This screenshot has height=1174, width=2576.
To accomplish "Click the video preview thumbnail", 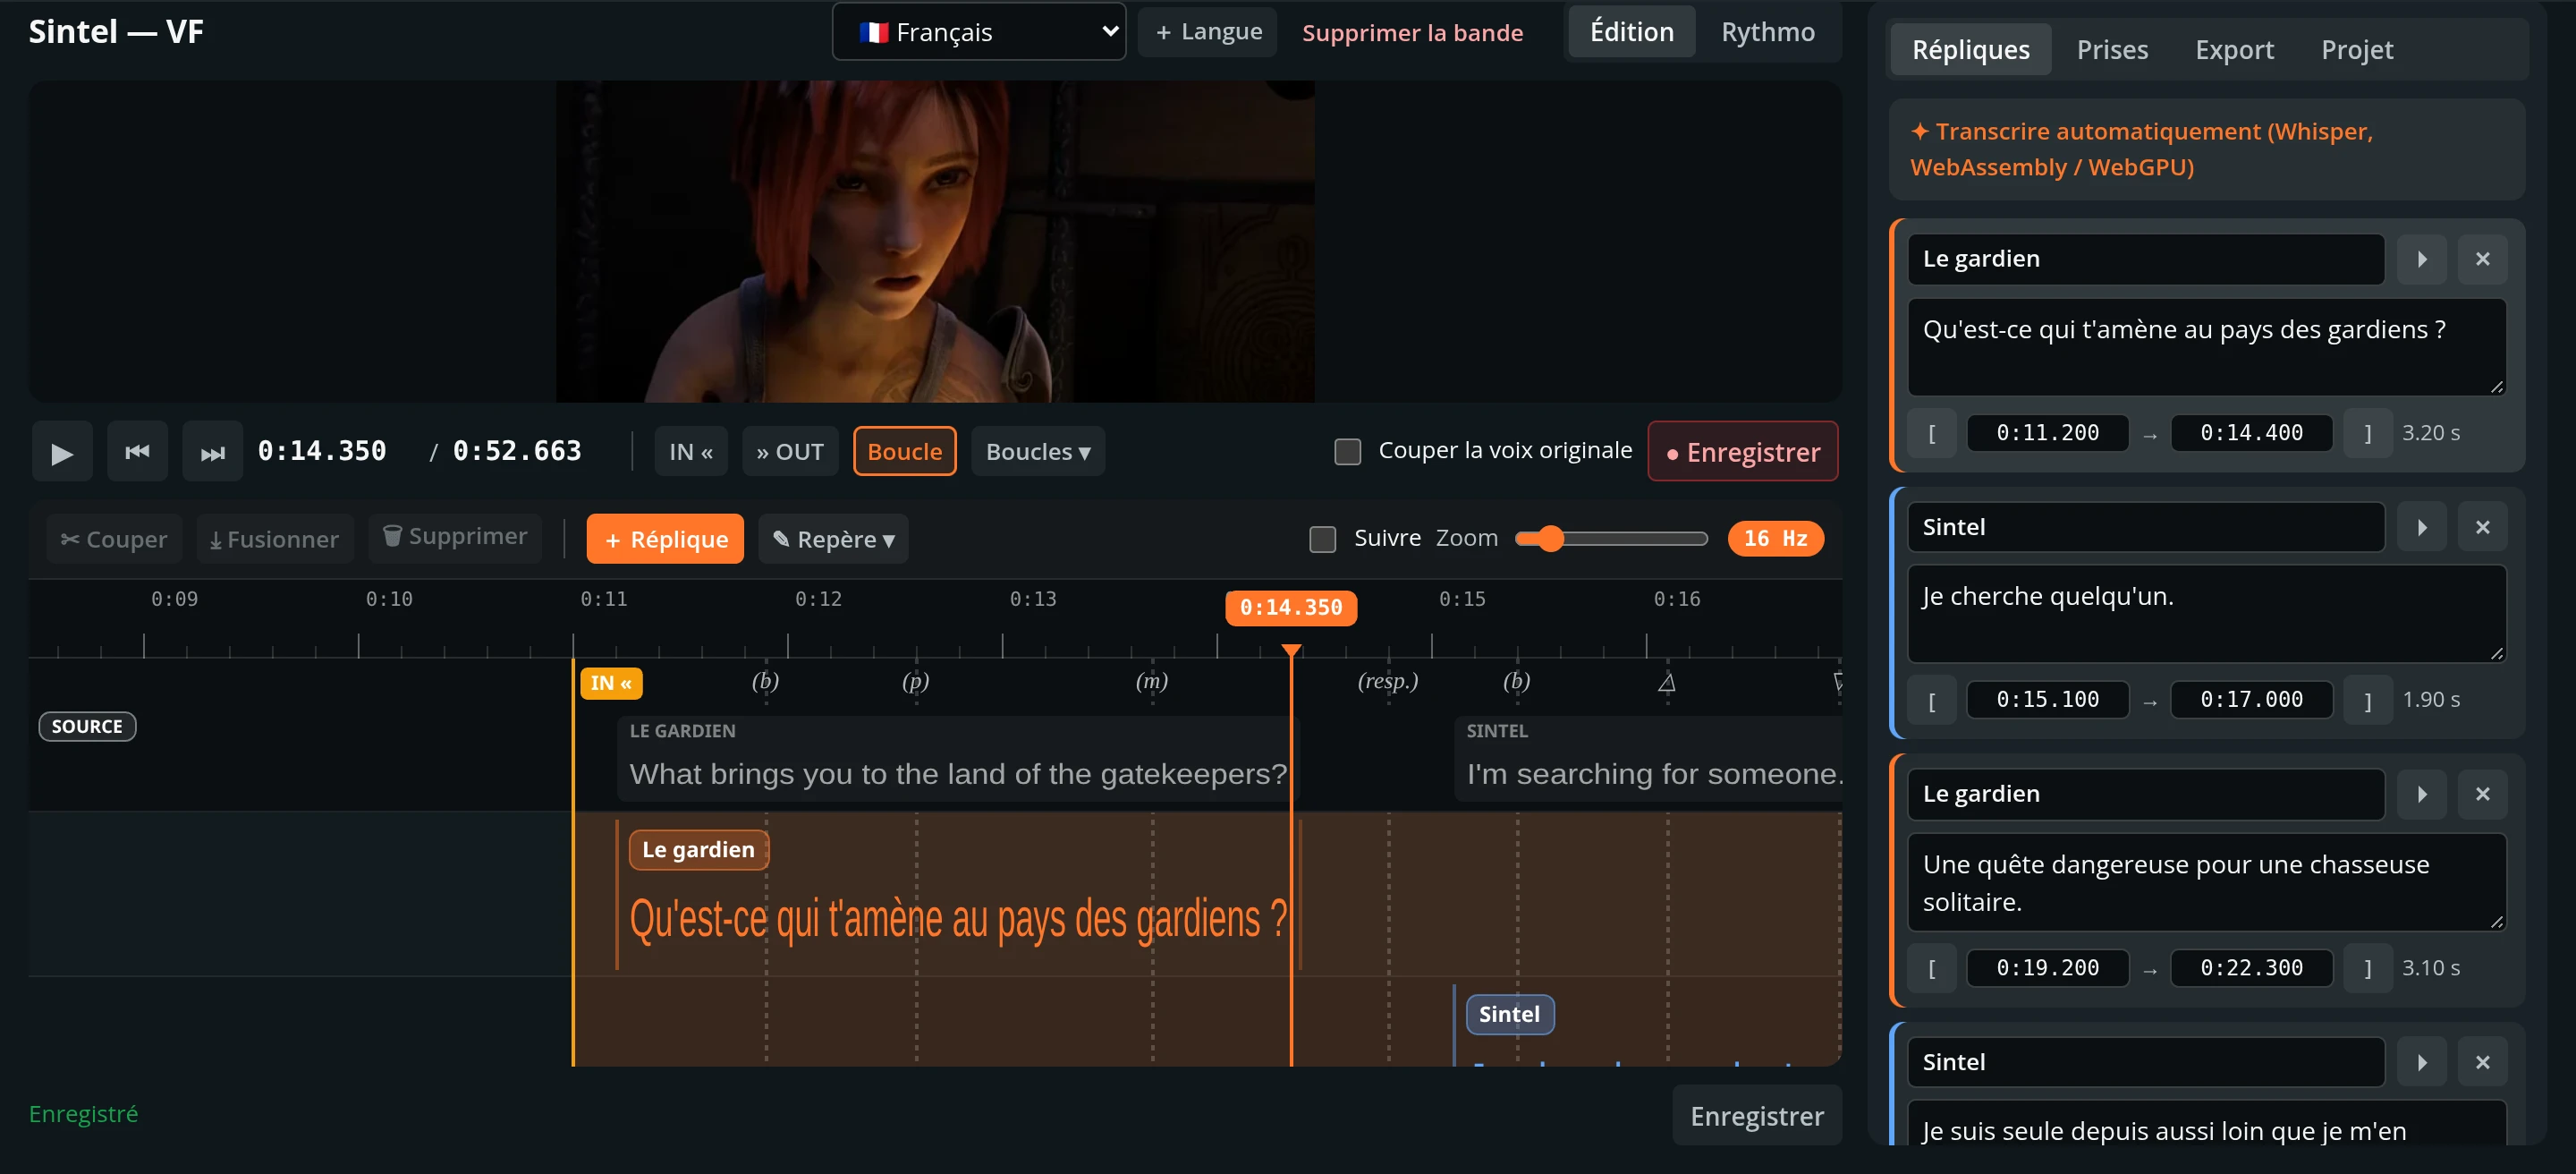I will click(935, 241).
